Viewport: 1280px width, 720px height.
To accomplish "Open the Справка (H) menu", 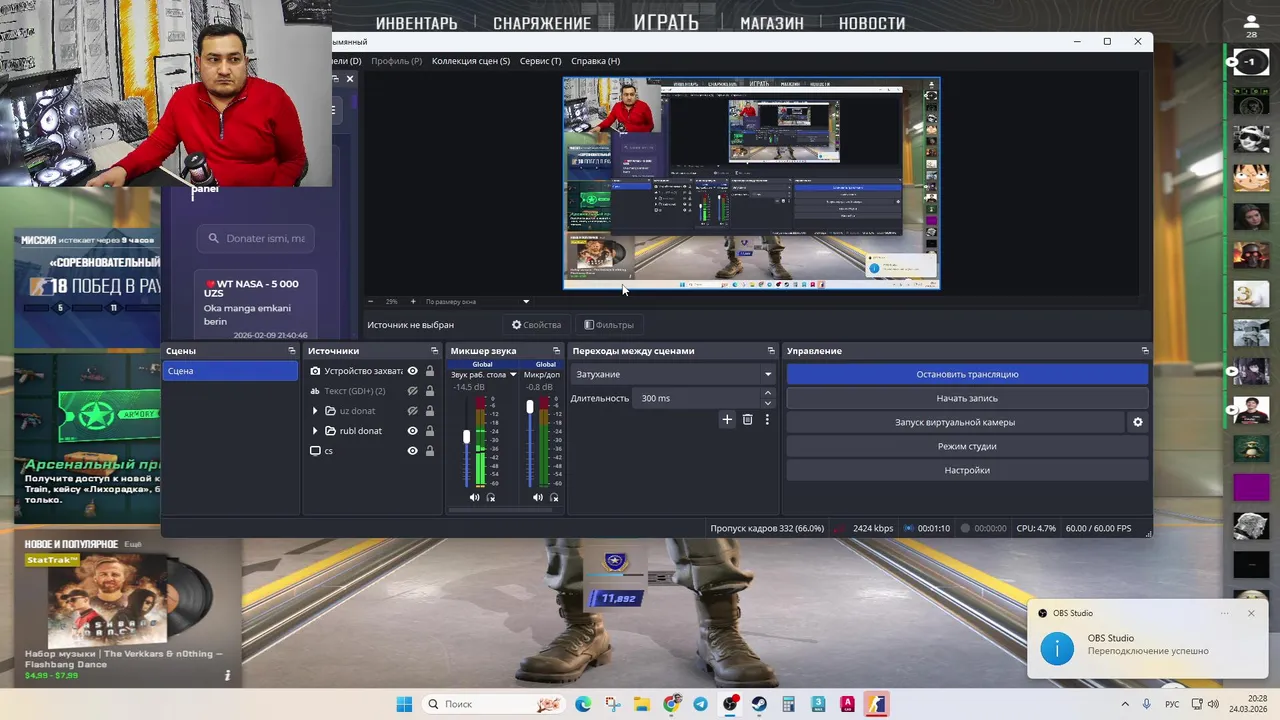I will point(596,61).
